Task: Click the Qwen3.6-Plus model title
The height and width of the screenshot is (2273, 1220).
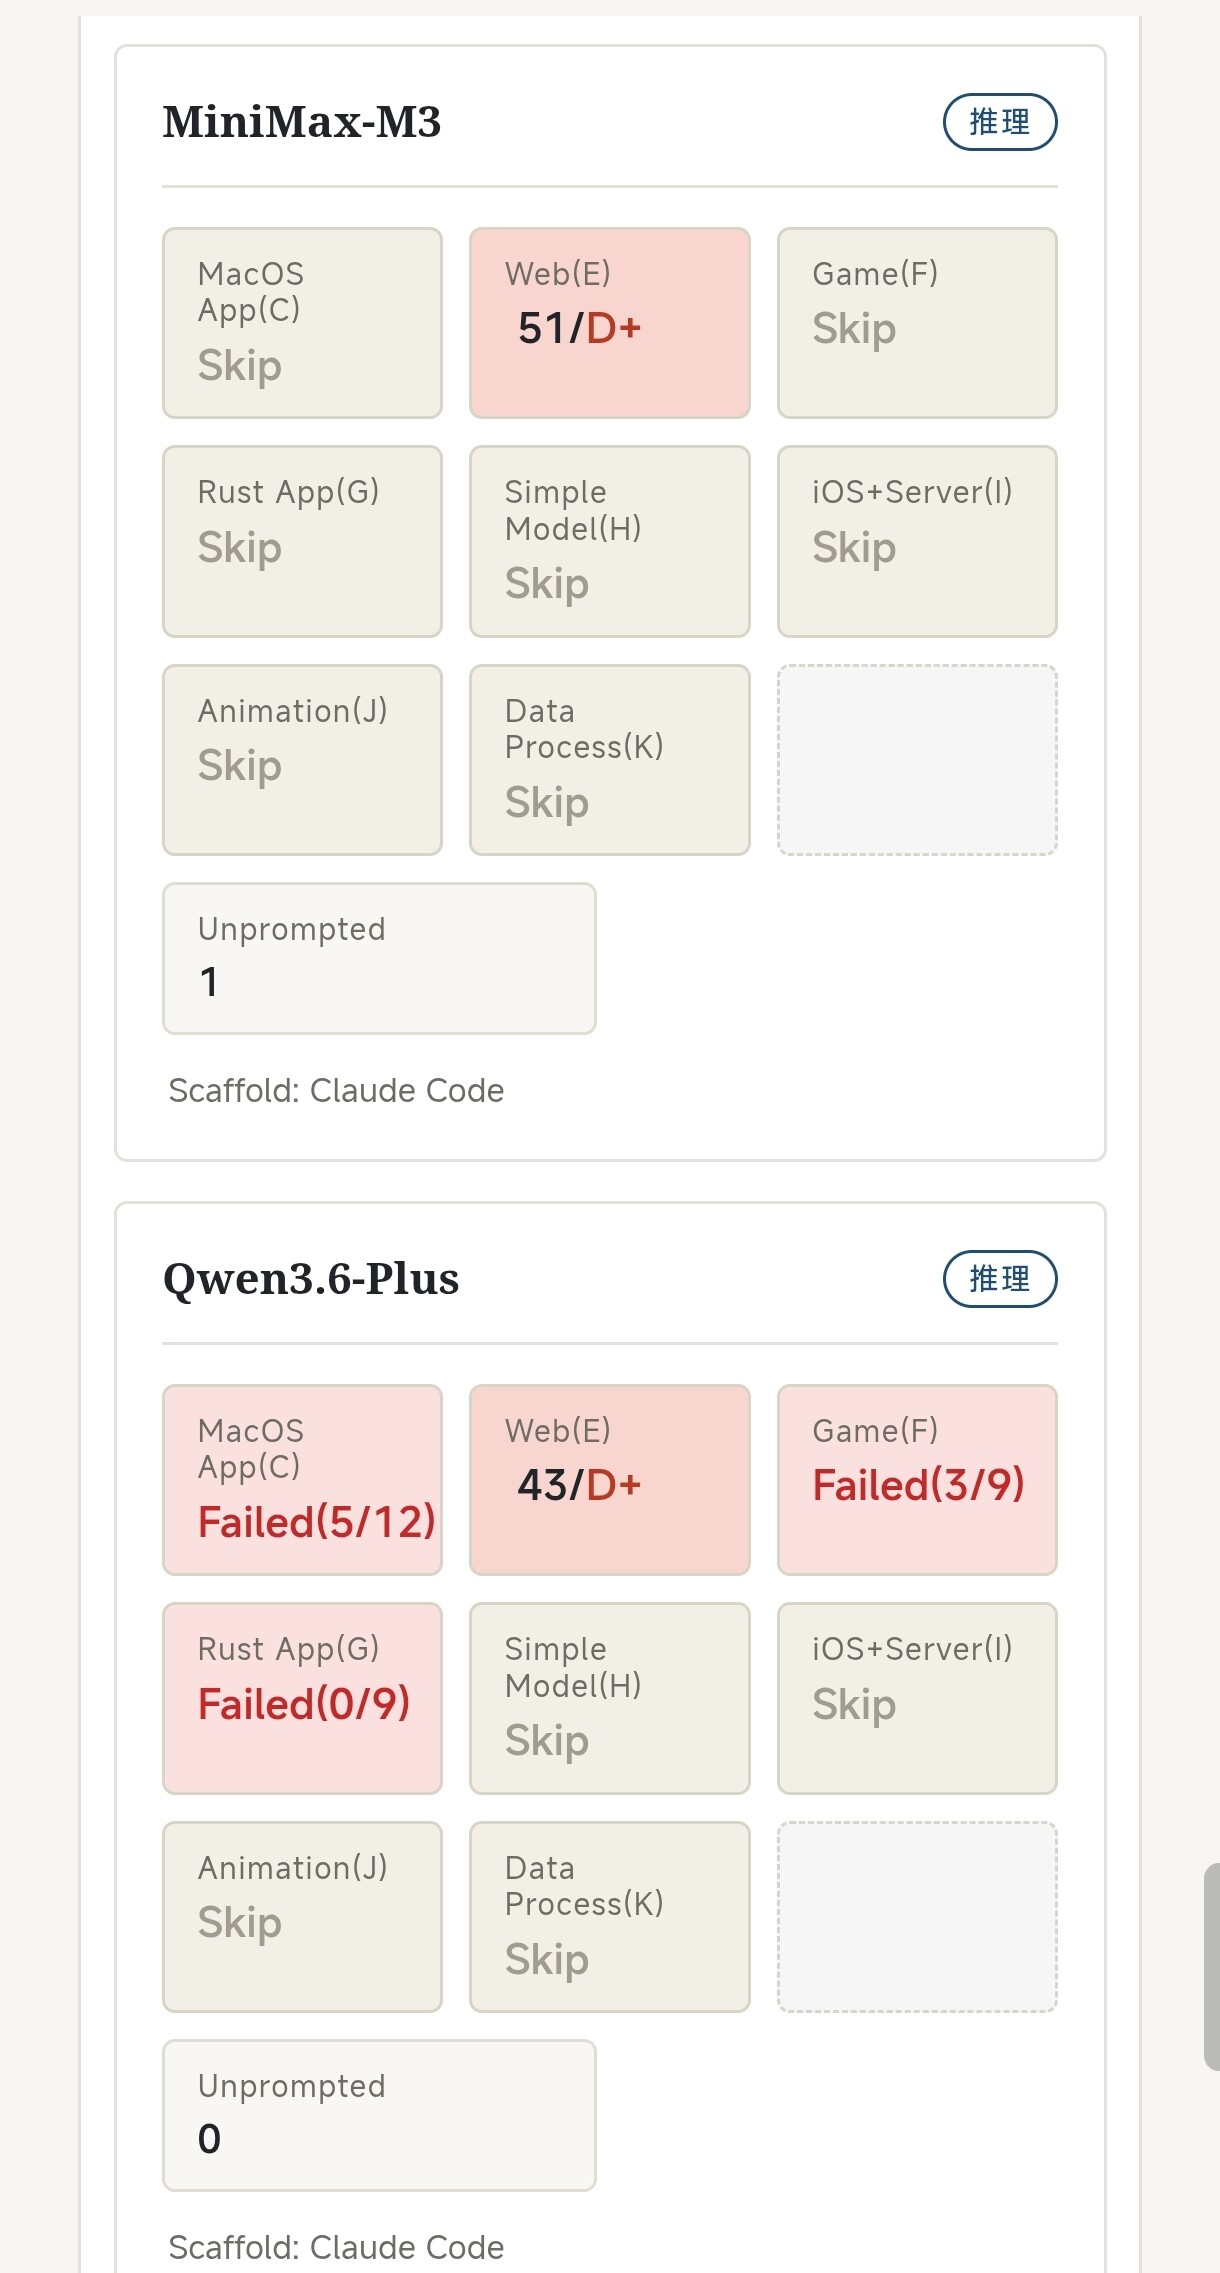Action: click(x=311, y=1279)
